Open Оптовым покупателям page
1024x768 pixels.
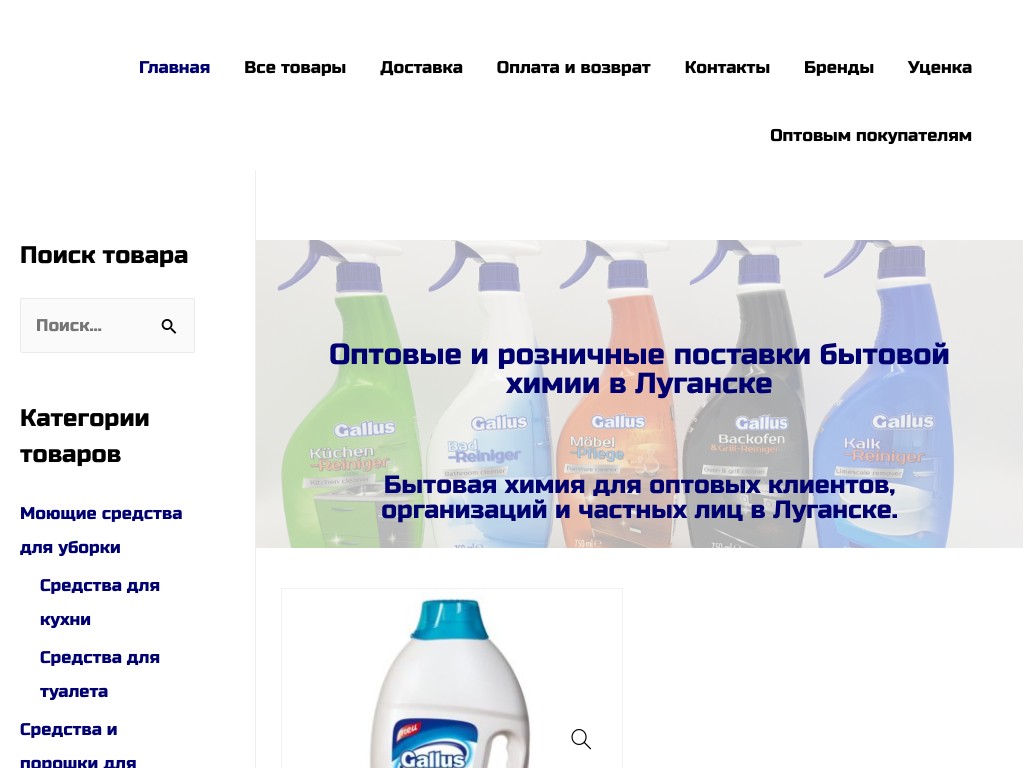coord(871,135)
